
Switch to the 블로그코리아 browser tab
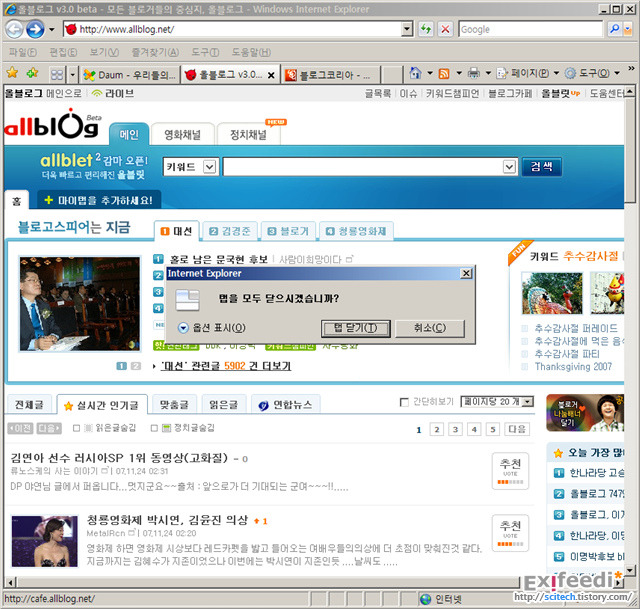tap(330, 75)
